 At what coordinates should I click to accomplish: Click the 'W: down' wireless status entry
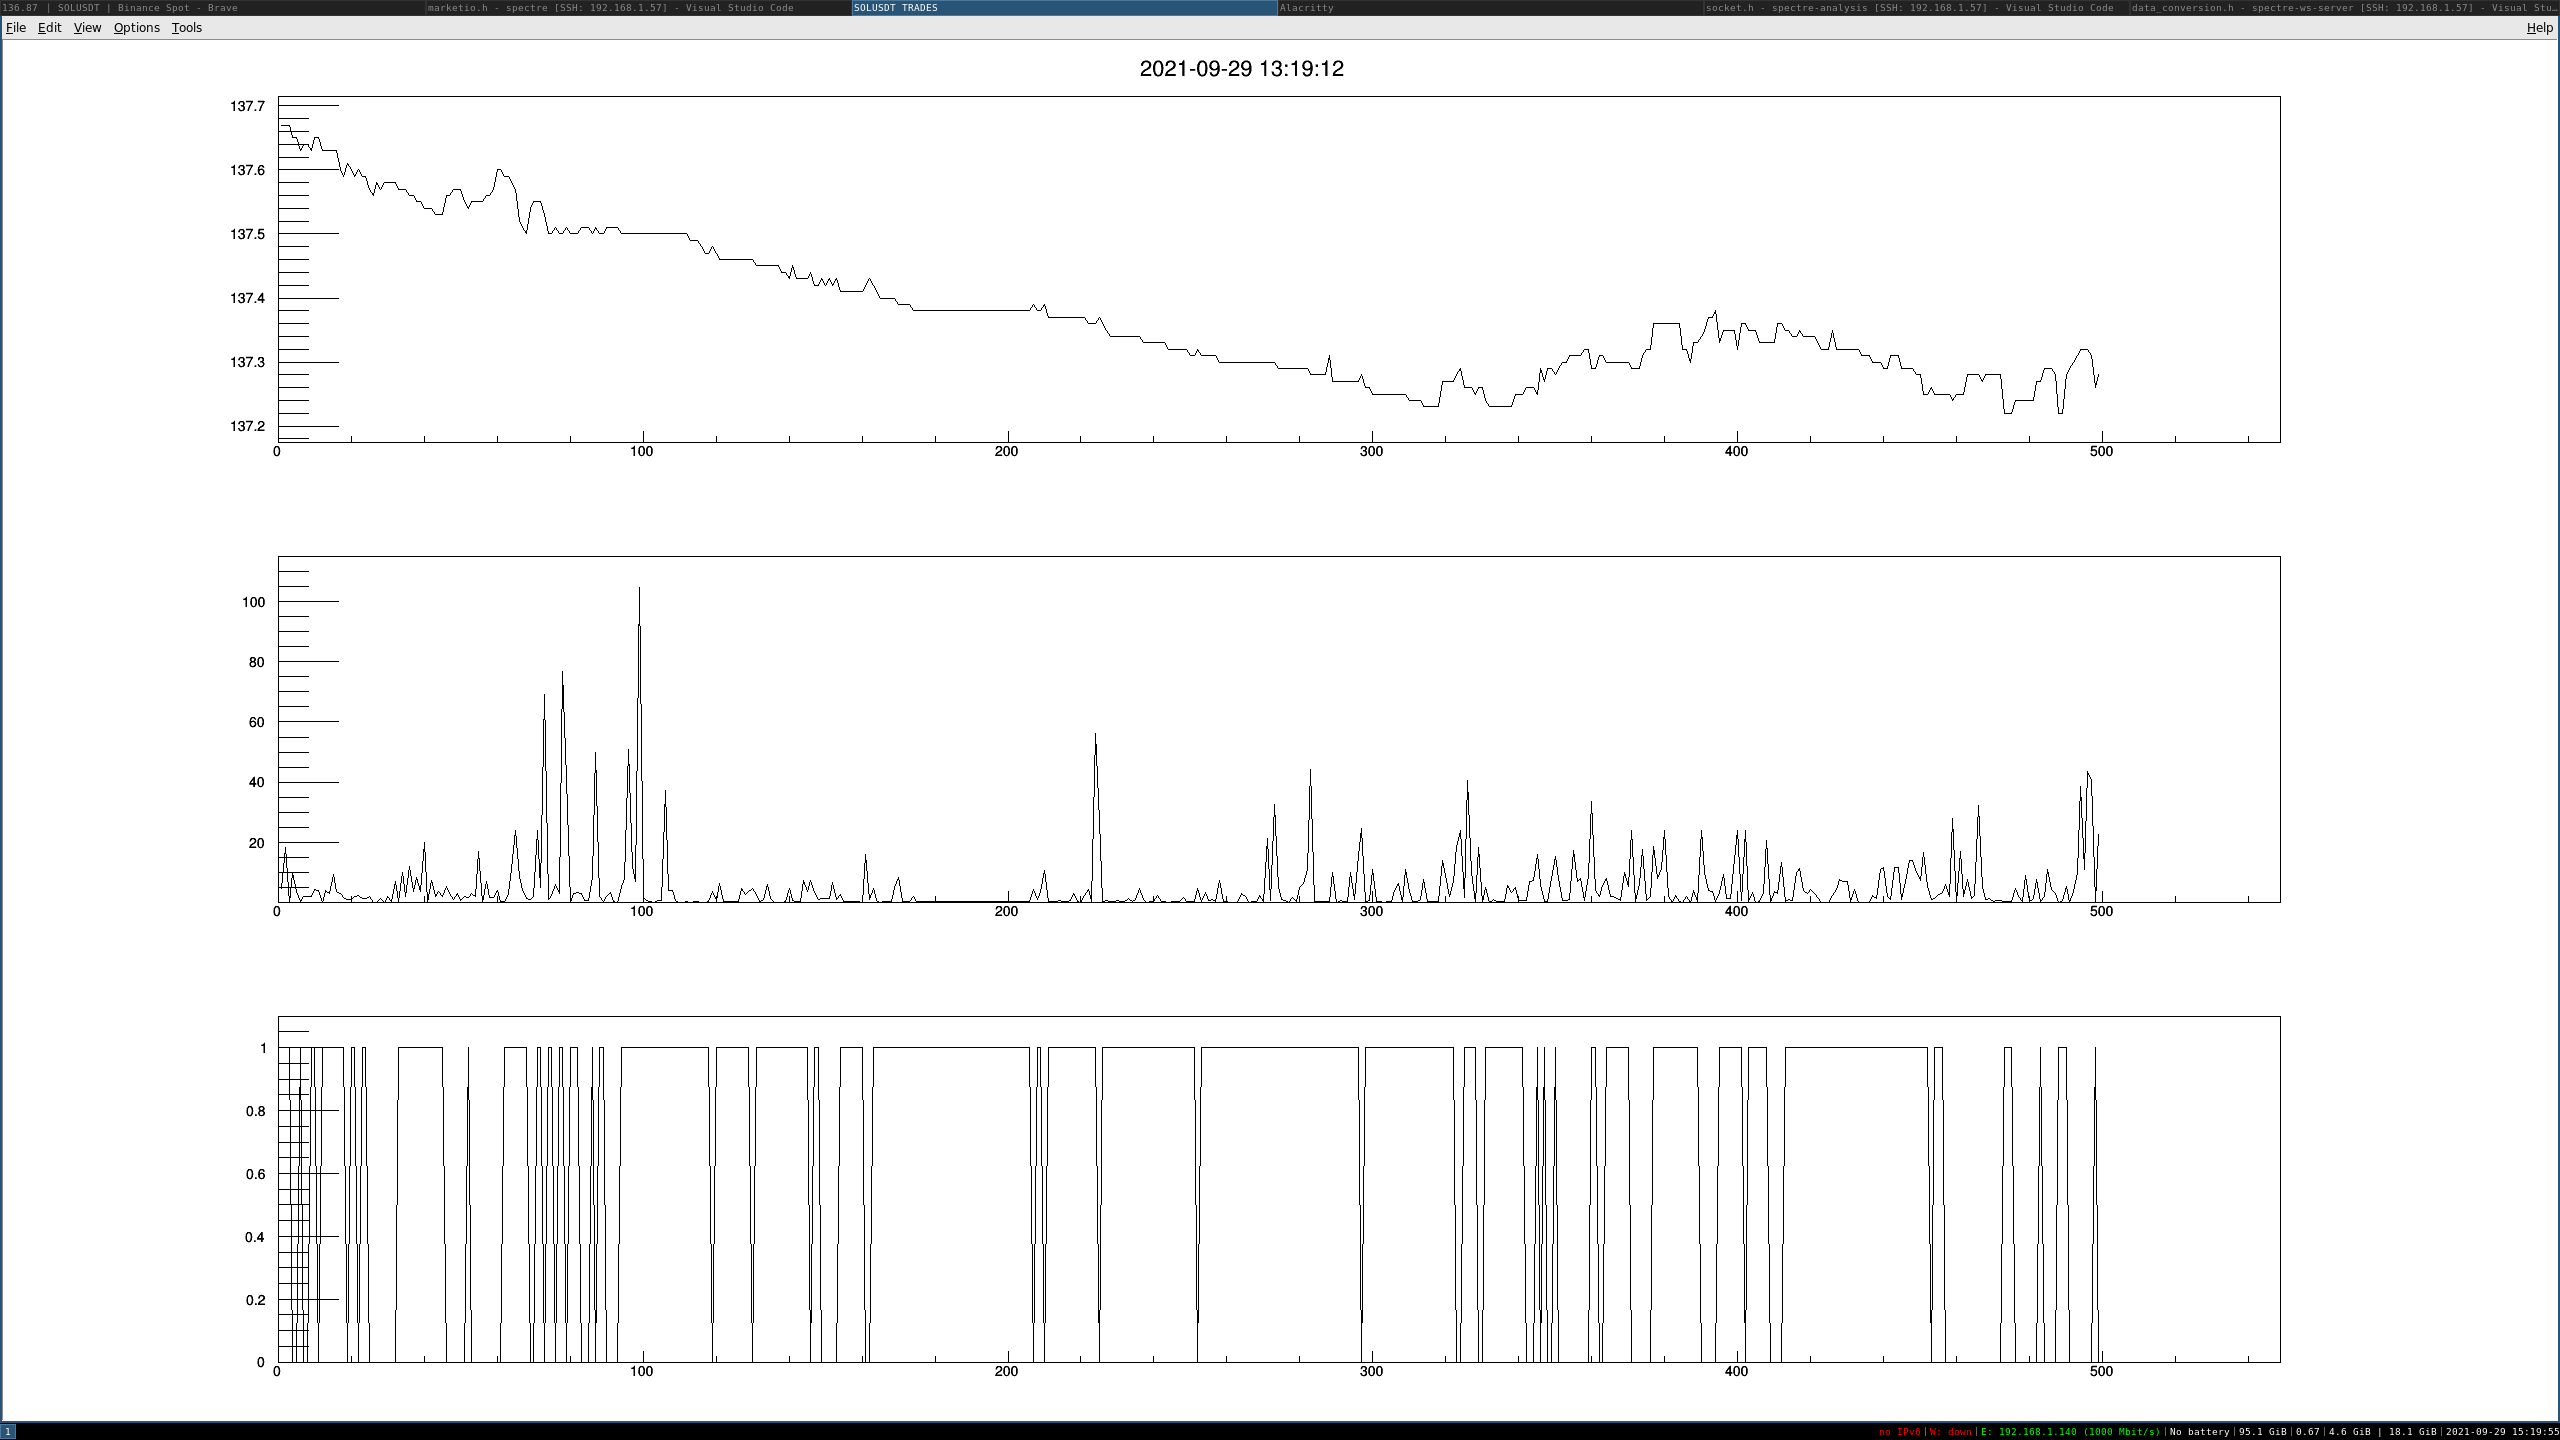click(1950, 1432)
